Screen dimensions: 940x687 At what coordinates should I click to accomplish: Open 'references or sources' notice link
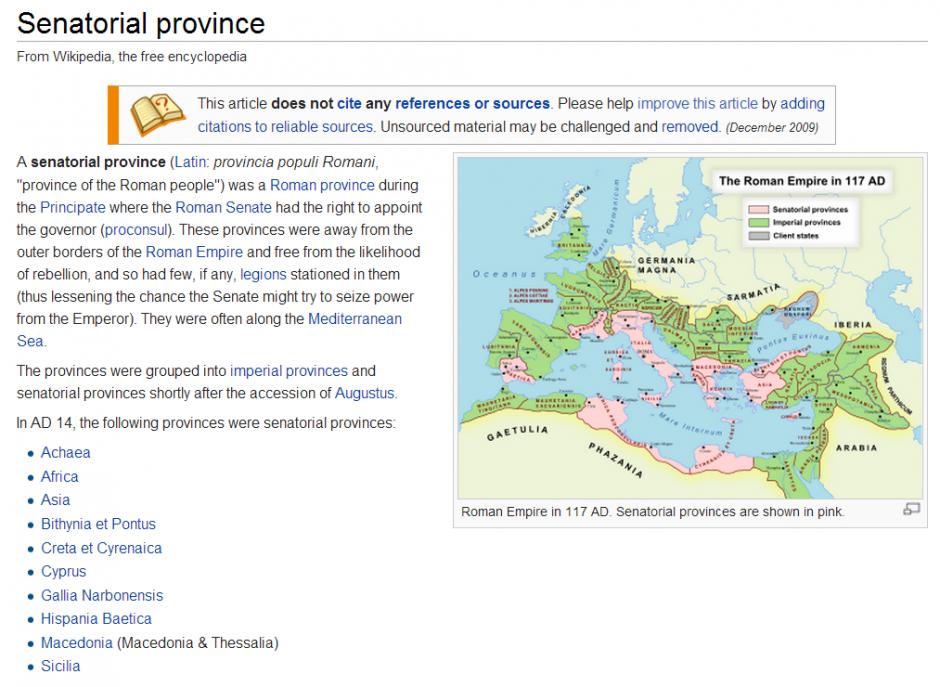tap(472, 104)
